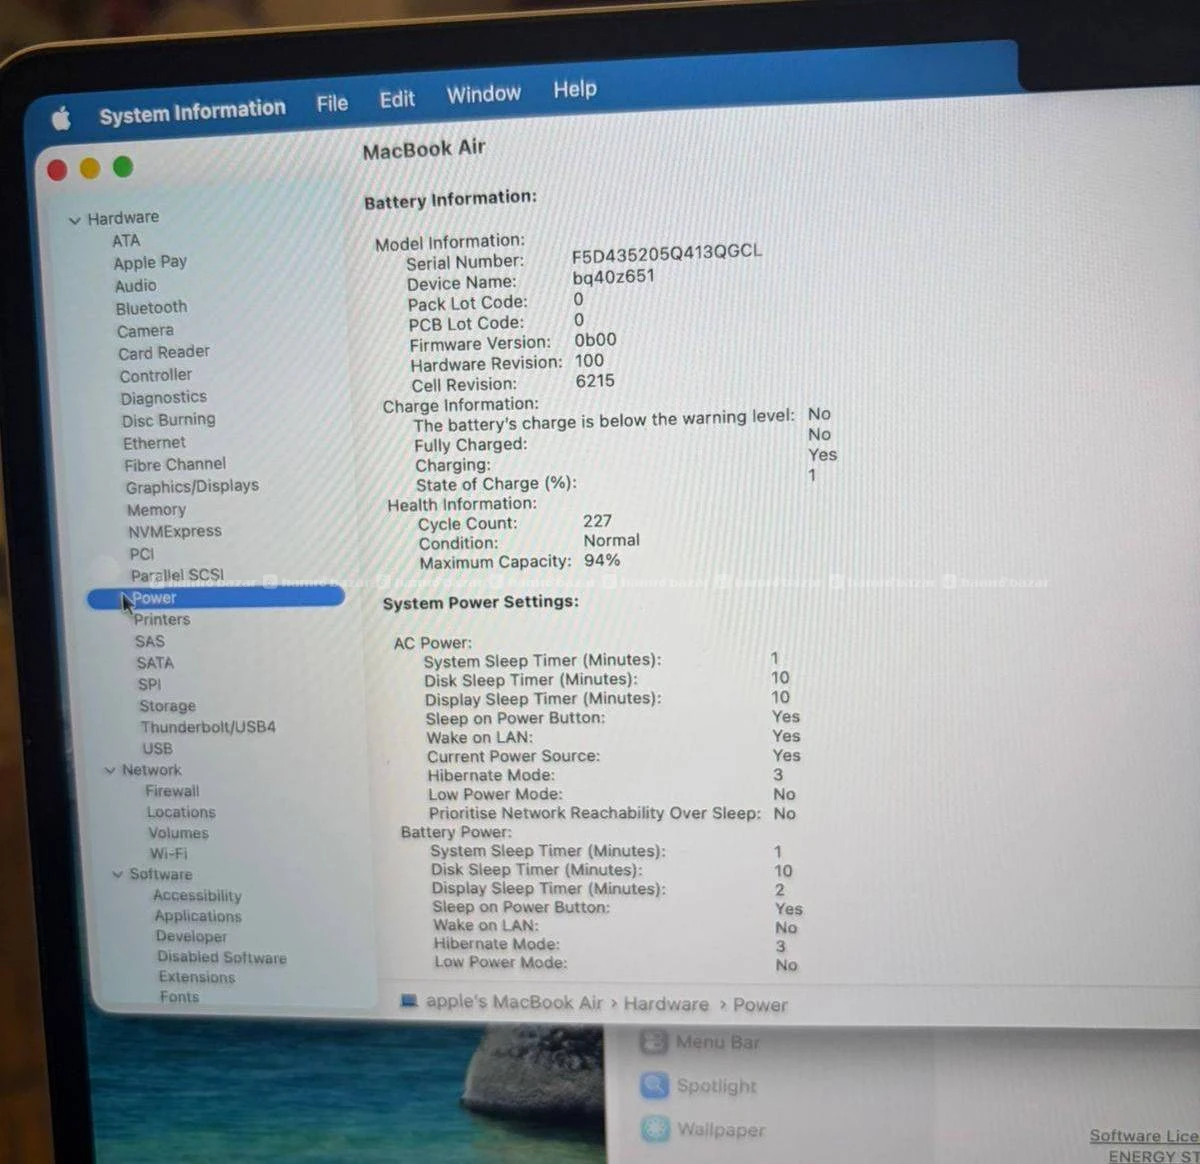Viewport: 1200px width, 1164px height.
Task: Open the Software Licence link
Action: [x=1144, y=1136]
